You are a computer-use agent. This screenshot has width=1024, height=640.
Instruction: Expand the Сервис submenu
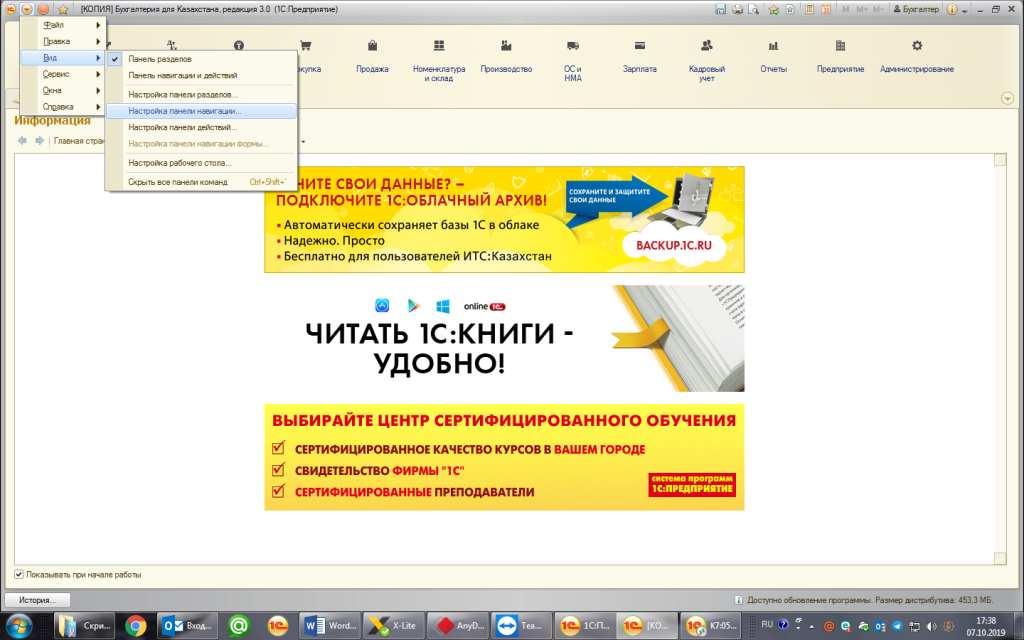coord(63,74)
